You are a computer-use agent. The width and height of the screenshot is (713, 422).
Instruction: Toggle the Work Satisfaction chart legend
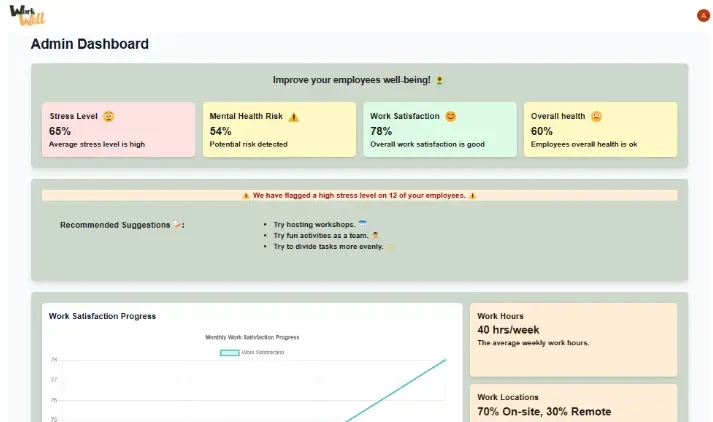(x=252, y=352)
